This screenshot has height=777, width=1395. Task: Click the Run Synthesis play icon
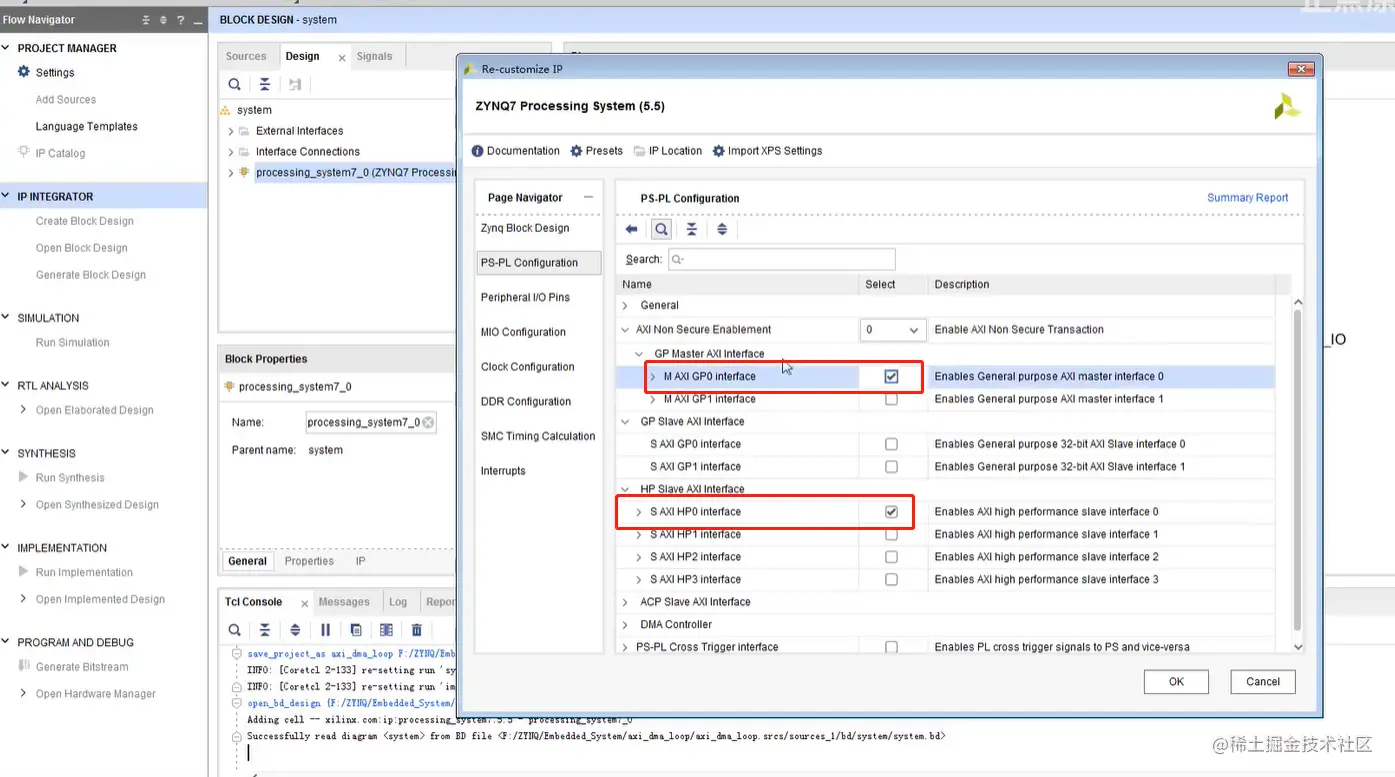24,477
